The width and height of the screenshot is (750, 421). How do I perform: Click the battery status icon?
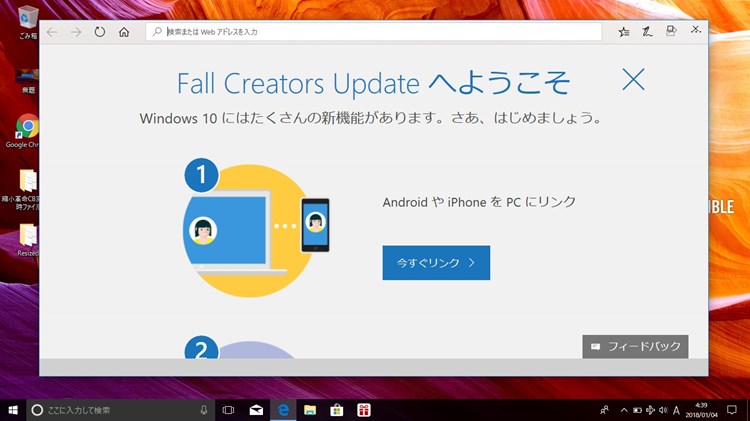637,410
